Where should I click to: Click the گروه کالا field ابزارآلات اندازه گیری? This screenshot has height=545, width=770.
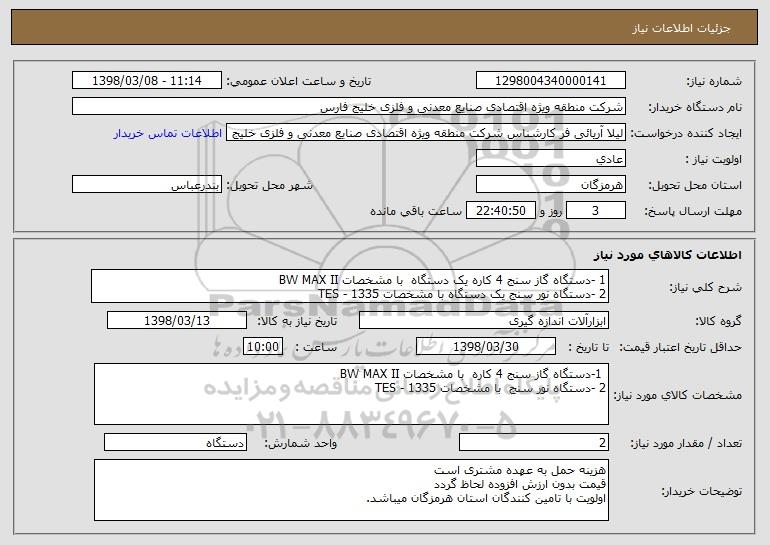(x=484, y=321)
